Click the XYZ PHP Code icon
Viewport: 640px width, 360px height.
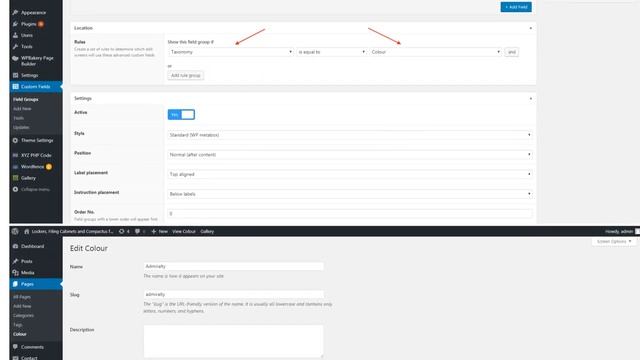tap(16, 155)
